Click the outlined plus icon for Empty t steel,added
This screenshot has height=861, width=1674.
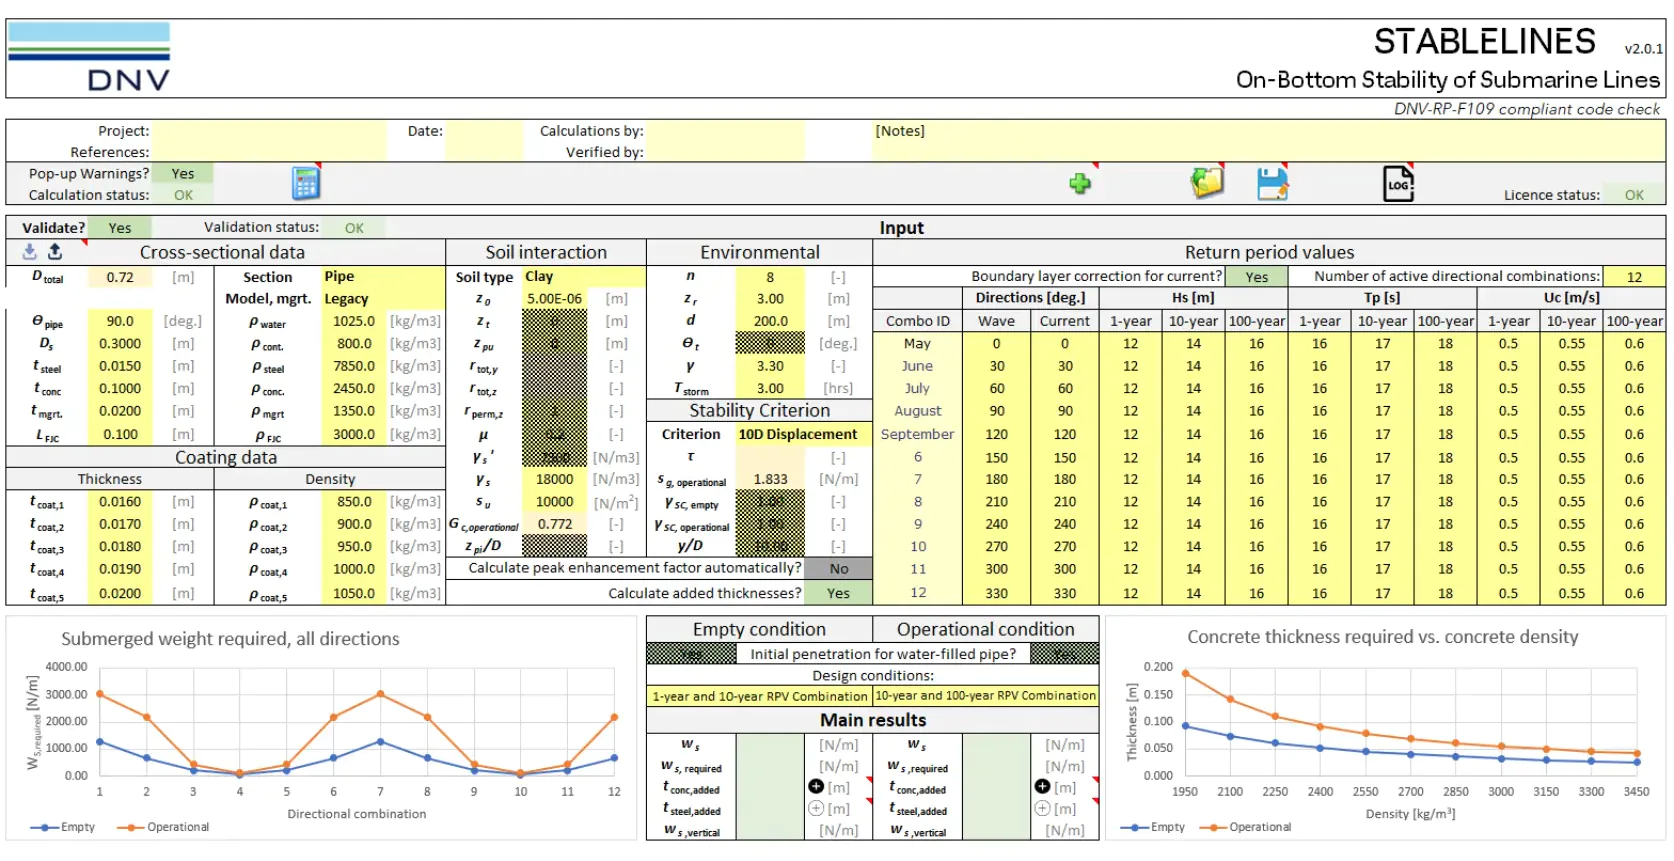[816, 808]
